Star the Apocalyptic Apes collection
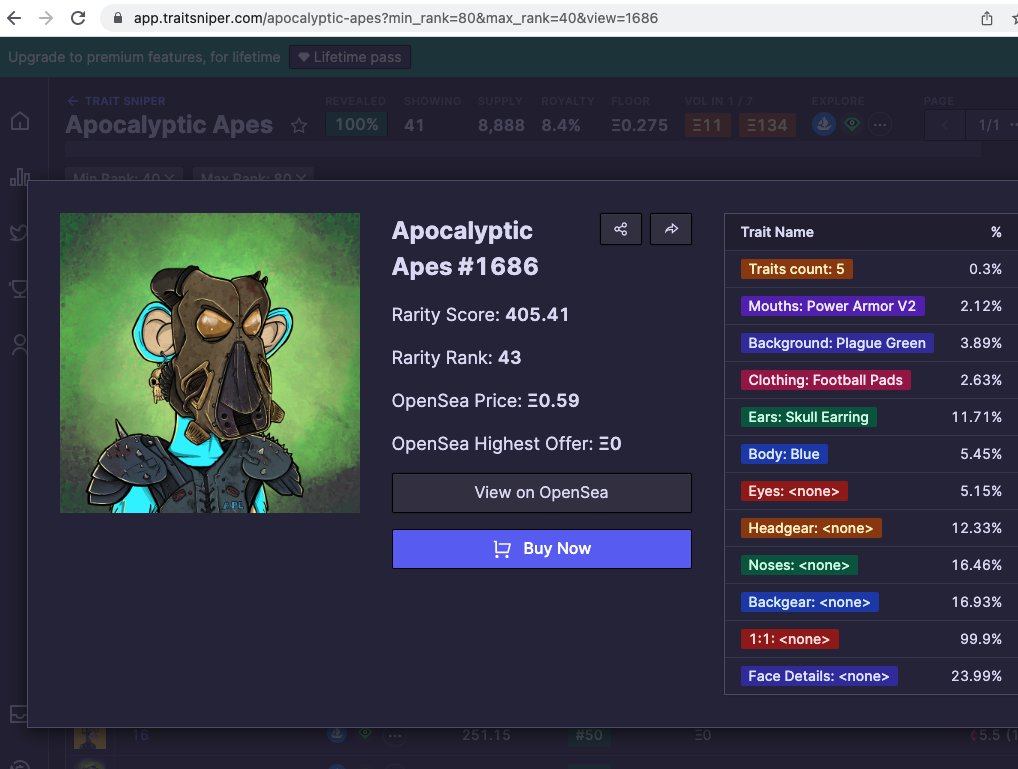Screen dimensions: 1018x769 [298, 124]
